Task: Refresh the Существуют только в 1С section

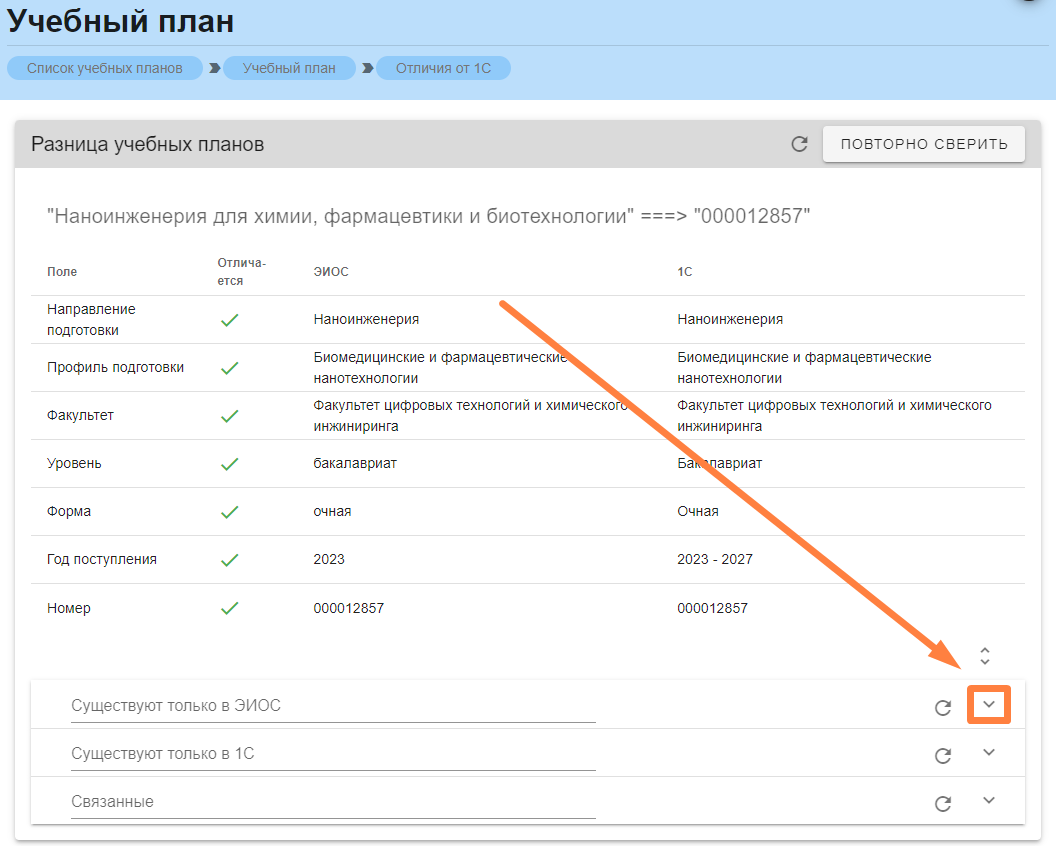Action: (x=942, y=755)
